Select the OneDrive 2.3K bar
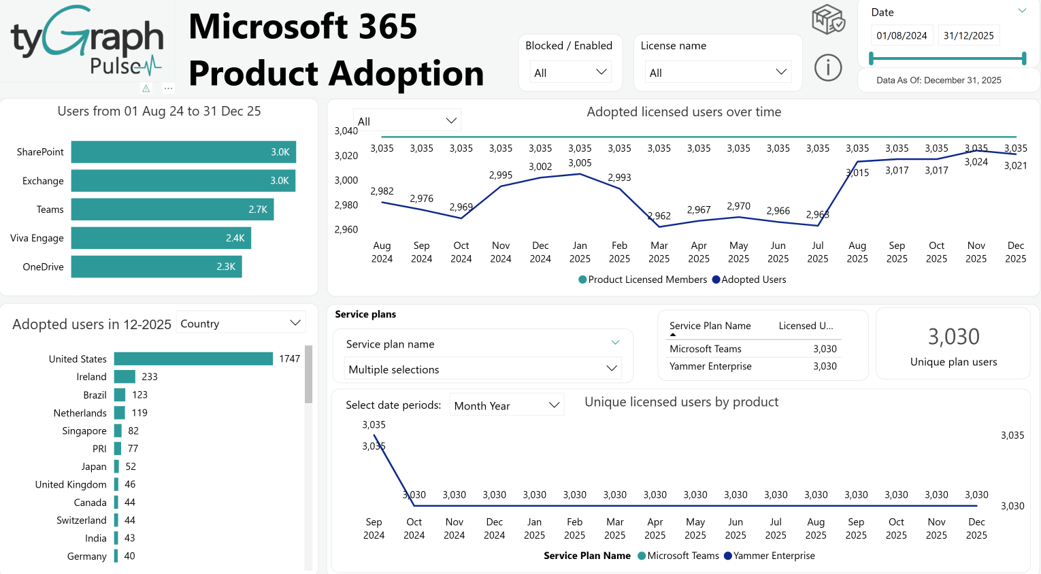This screenshot has width=1041, height=574. pos(156,266)
